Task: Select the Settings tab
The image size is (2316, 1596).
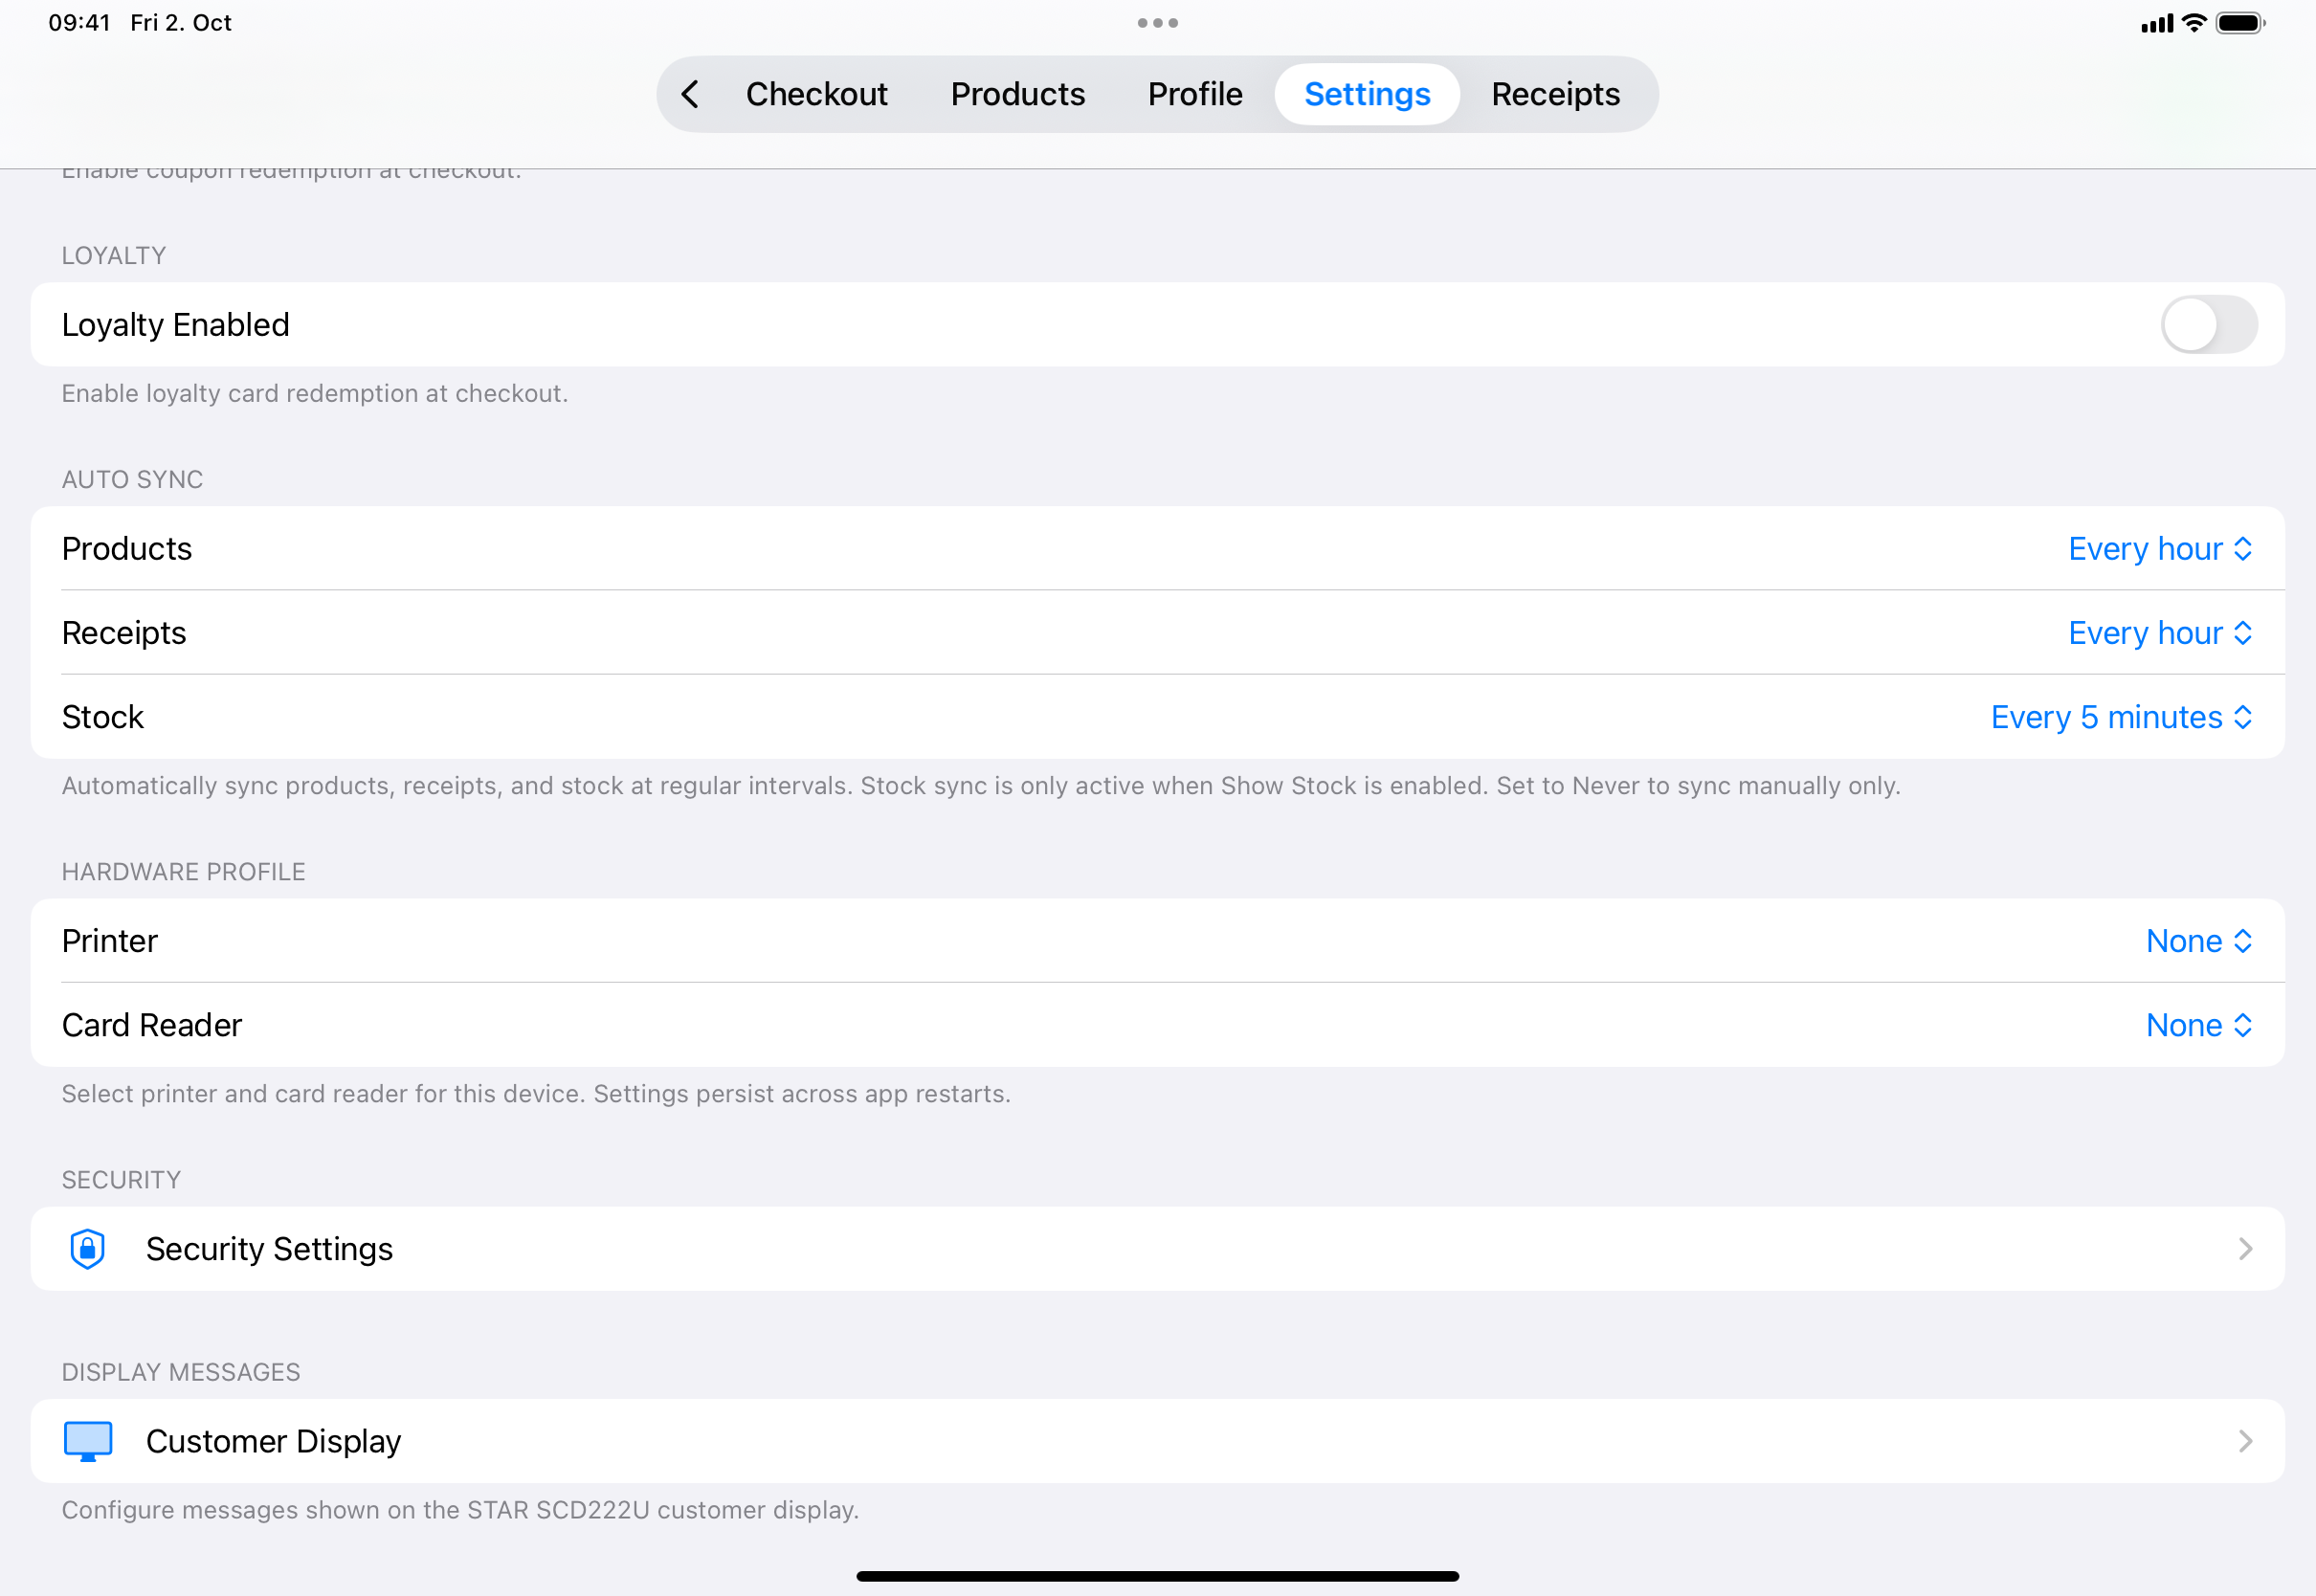Action: pos(1367,94)
